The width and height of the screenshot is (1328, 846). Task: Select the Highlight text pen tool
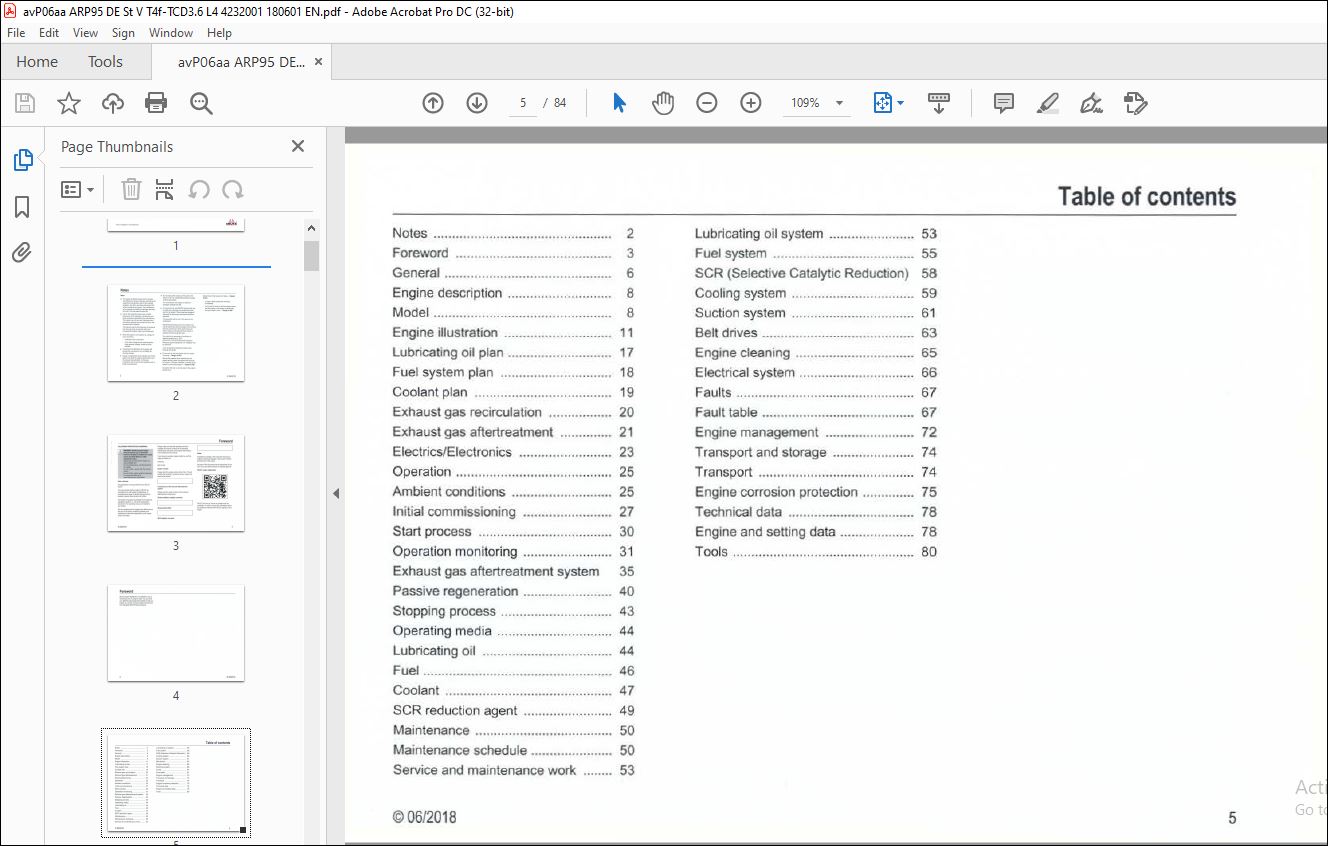[1048, 103]
